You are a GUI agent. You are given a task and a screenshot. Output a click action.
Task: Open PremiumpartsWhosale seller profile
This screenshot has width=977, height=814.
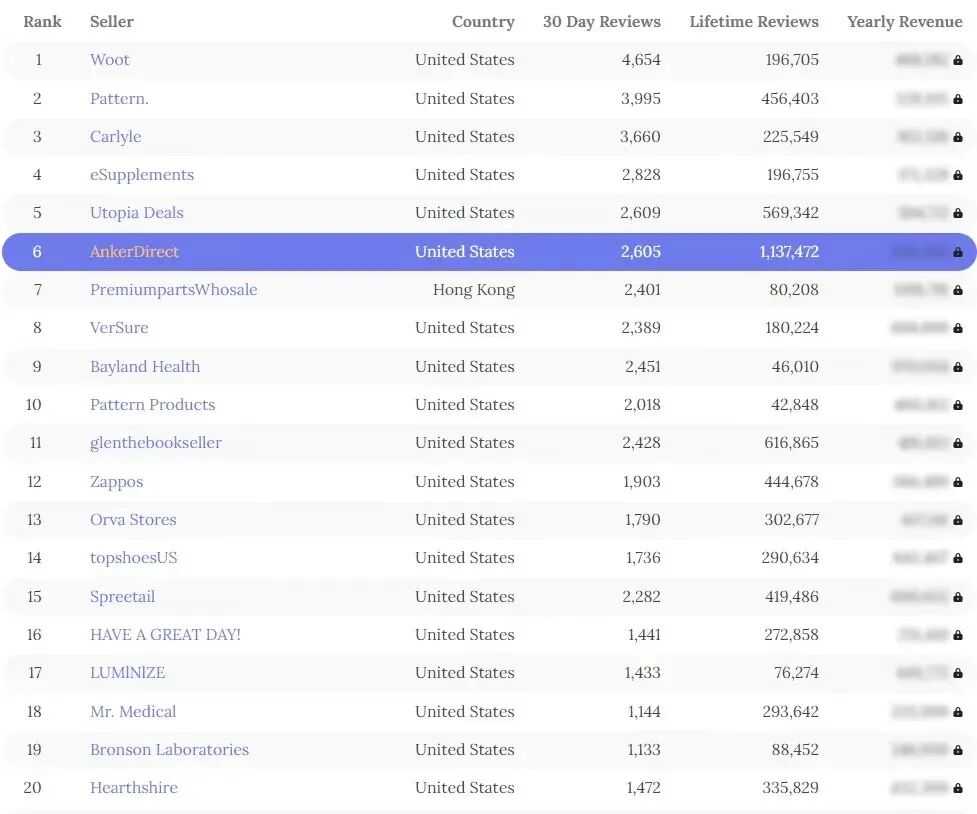click(173, 290)
